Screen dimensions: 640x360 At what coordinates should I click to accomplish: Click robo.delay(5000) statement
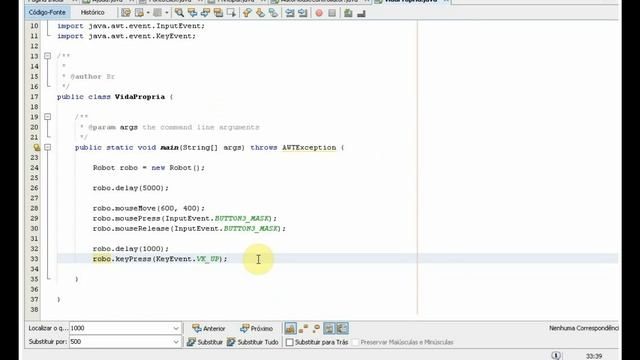coord(131,188)
